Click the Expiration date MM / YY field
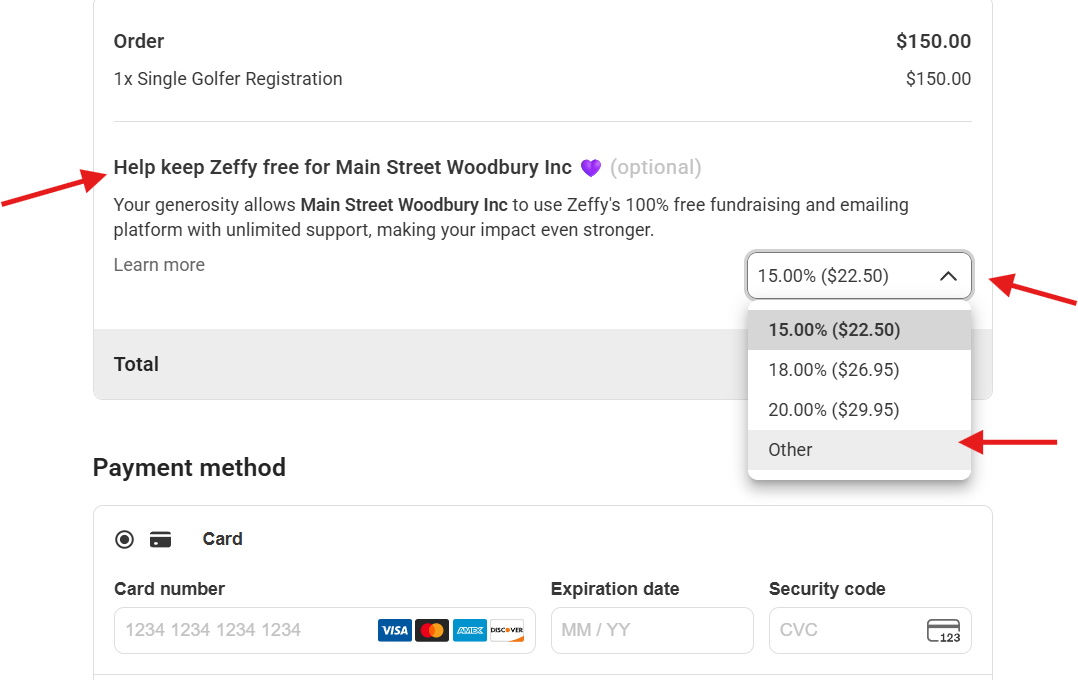 tap(652, 630)
